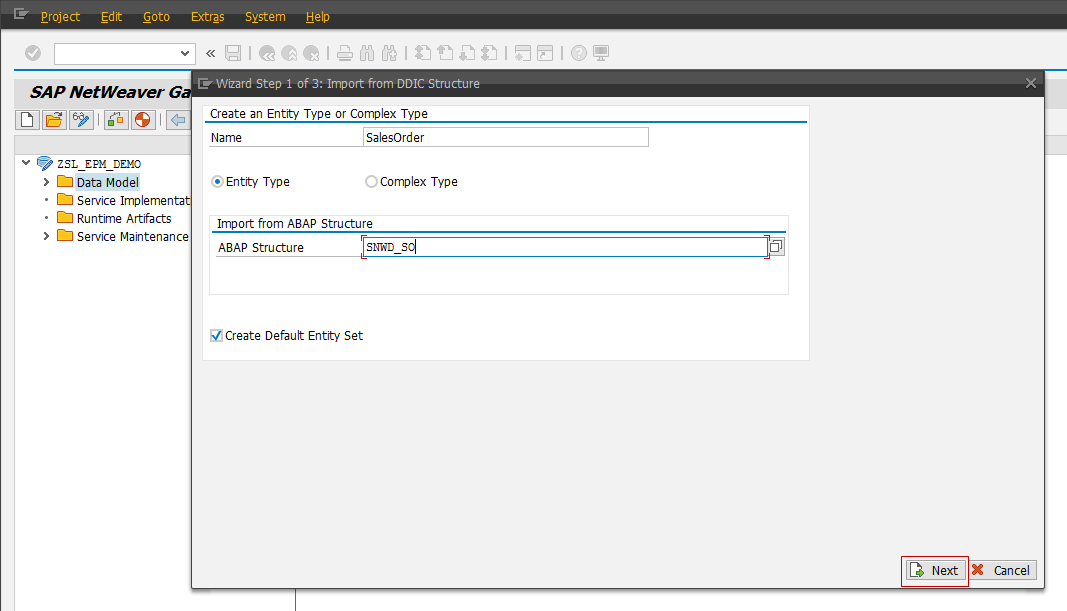The image size is (1067, 611).
Task: Open the Goto menu
Action: pos(156,16)
